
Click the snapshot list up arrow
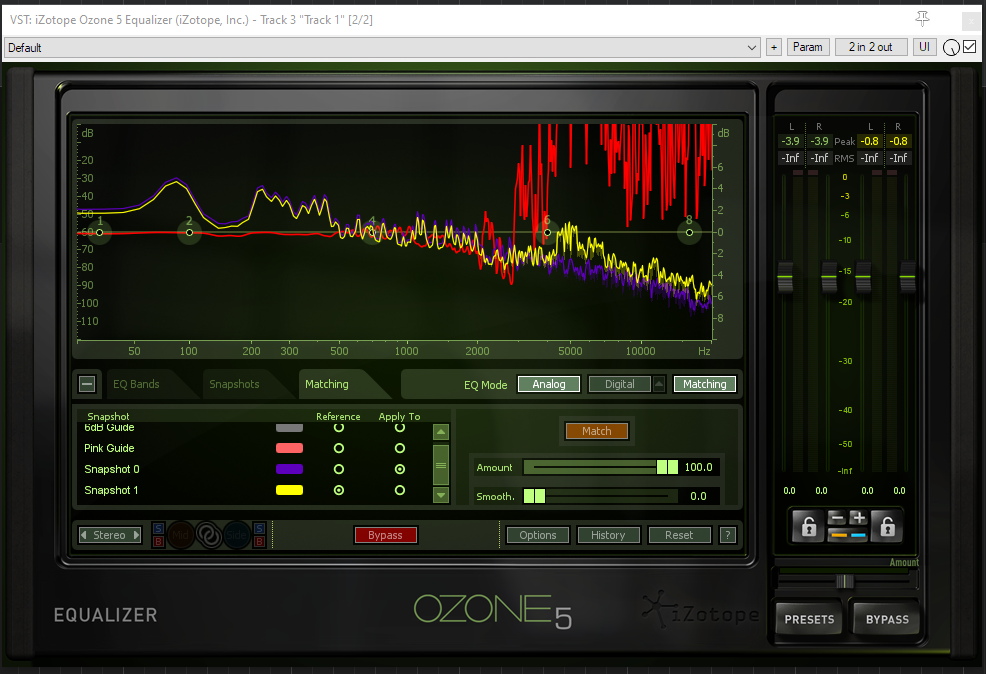441,432
